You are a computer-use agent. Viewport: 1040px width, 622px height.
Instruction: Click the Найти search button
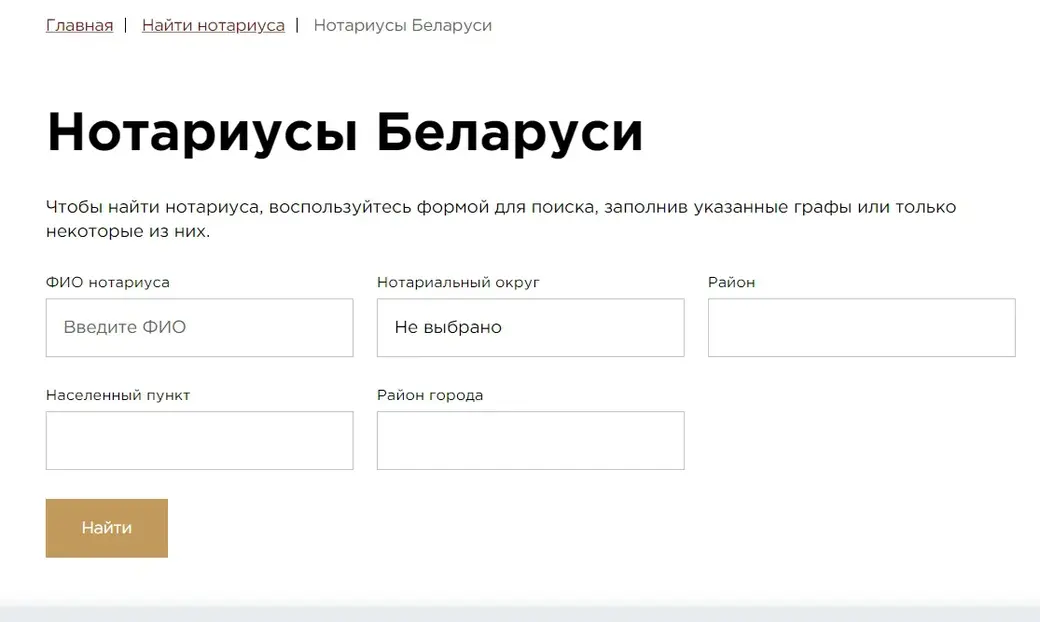pyautogui.click(x=106, y=528)
